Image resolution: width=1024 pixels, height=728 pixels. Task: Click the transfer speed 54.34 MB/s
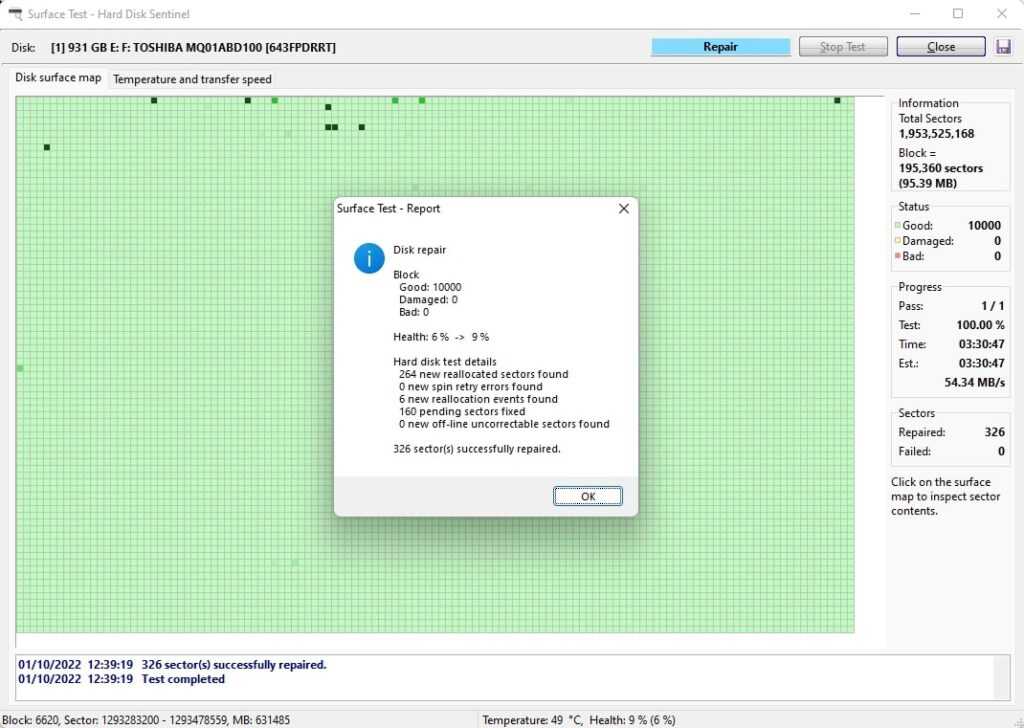974,382
